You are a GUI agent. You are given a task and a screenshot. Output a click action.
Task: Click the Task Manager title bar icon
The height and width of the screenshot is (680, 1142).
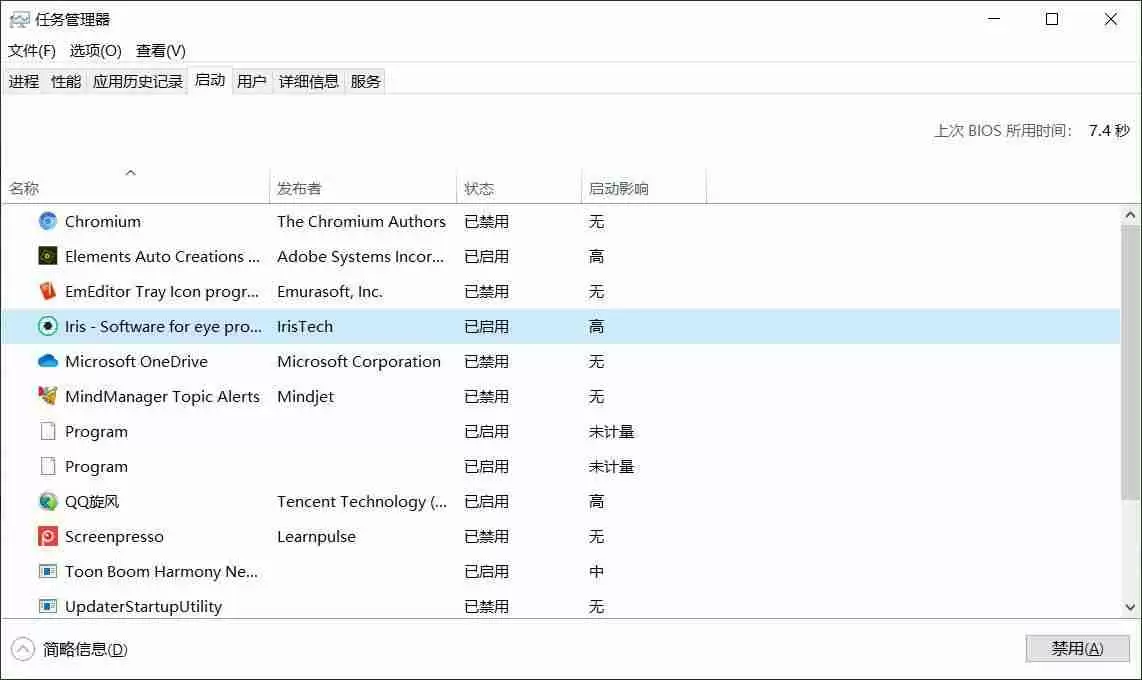(x=21, y=18)
